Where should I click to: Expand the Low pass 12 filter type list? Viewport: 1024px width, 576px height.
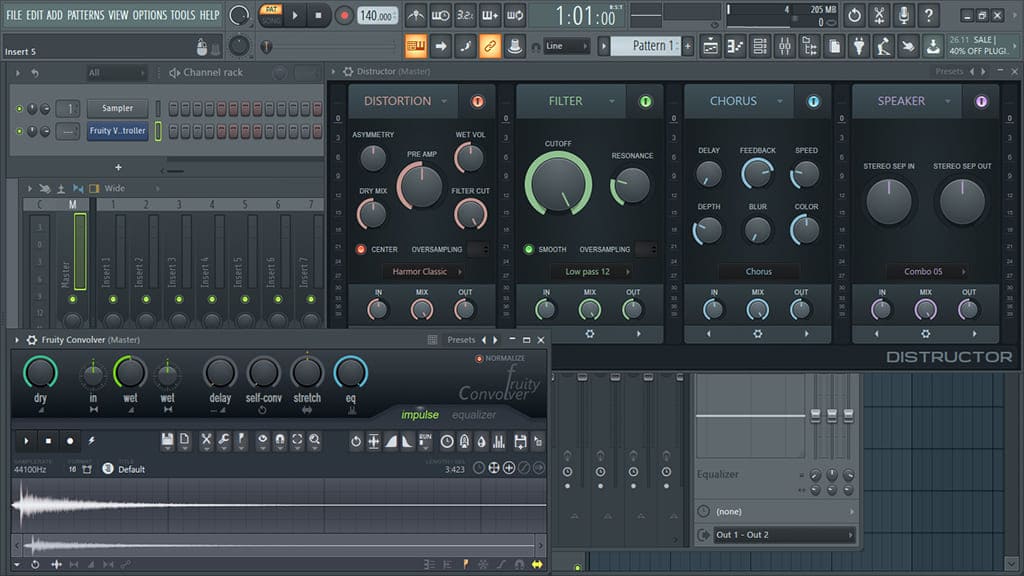589,271
